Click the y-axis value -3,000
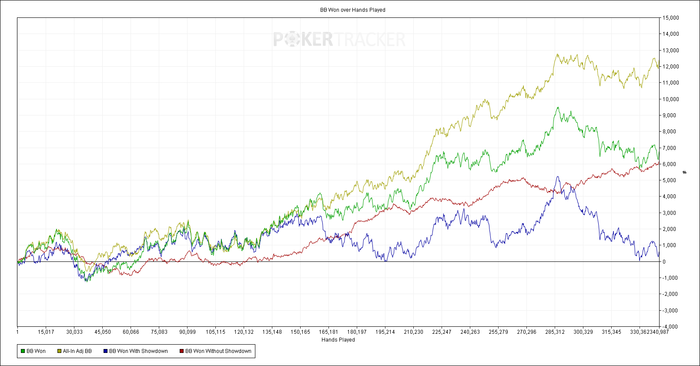 [671, 310]
